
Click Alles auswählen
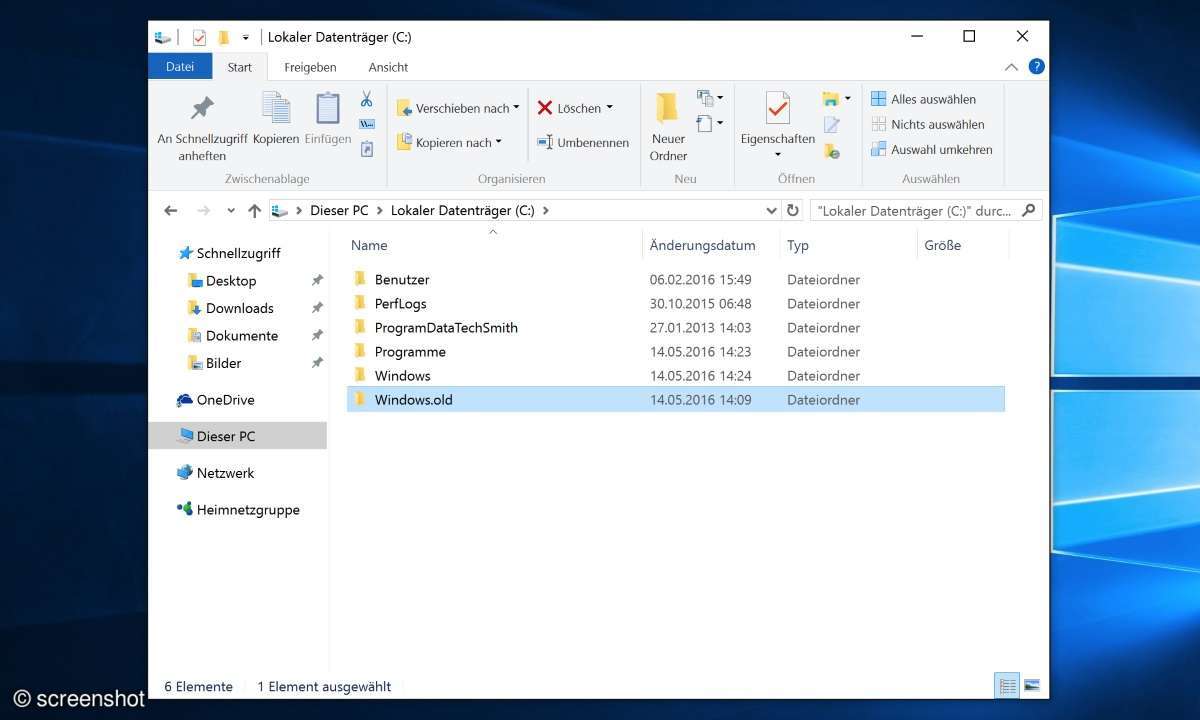click(x=923, y=99)
